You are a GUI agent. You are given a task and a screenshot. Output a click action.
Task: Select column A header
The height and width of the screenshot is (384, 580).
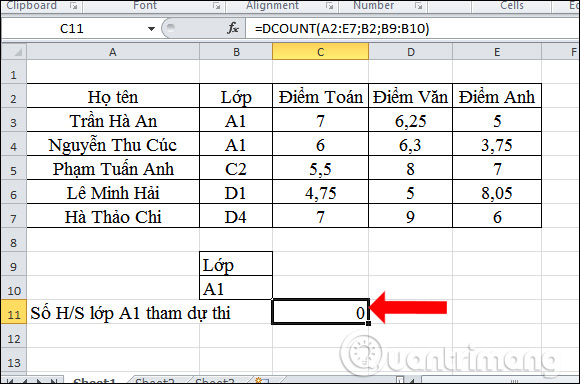pyautogui.click(x=113, y=52)
